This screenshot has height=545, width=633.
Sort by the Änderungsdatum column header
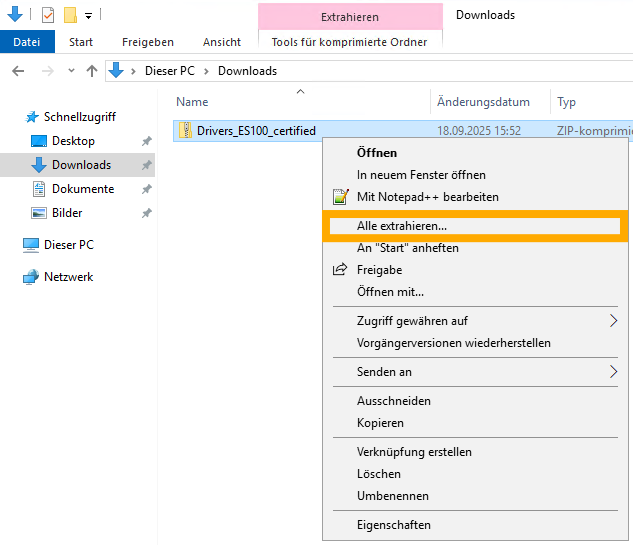click(x=483, y=102)
